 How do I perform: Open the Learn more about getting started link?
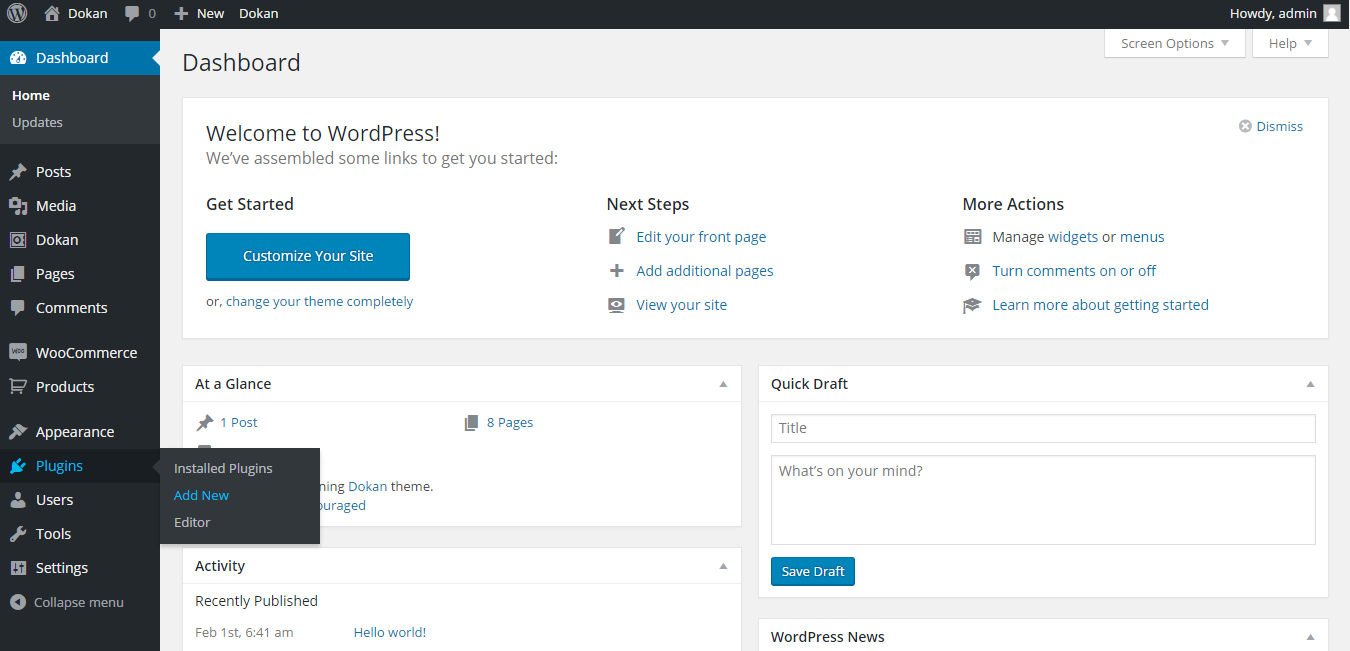tap(1100, 305)
